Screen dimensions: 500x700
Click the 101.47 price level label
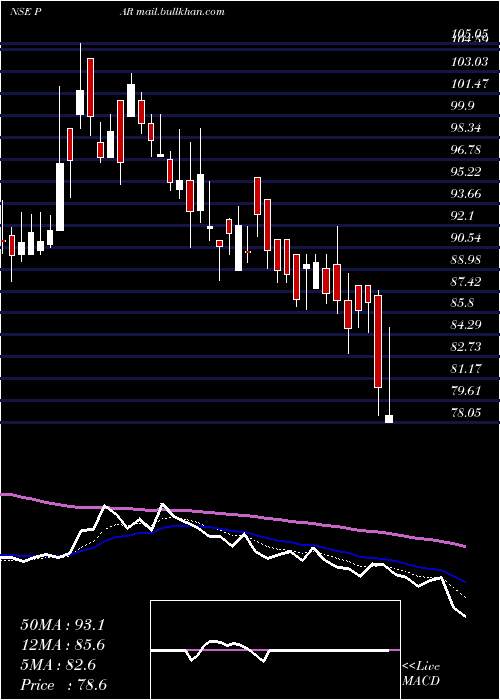click(x=470, y=83)
